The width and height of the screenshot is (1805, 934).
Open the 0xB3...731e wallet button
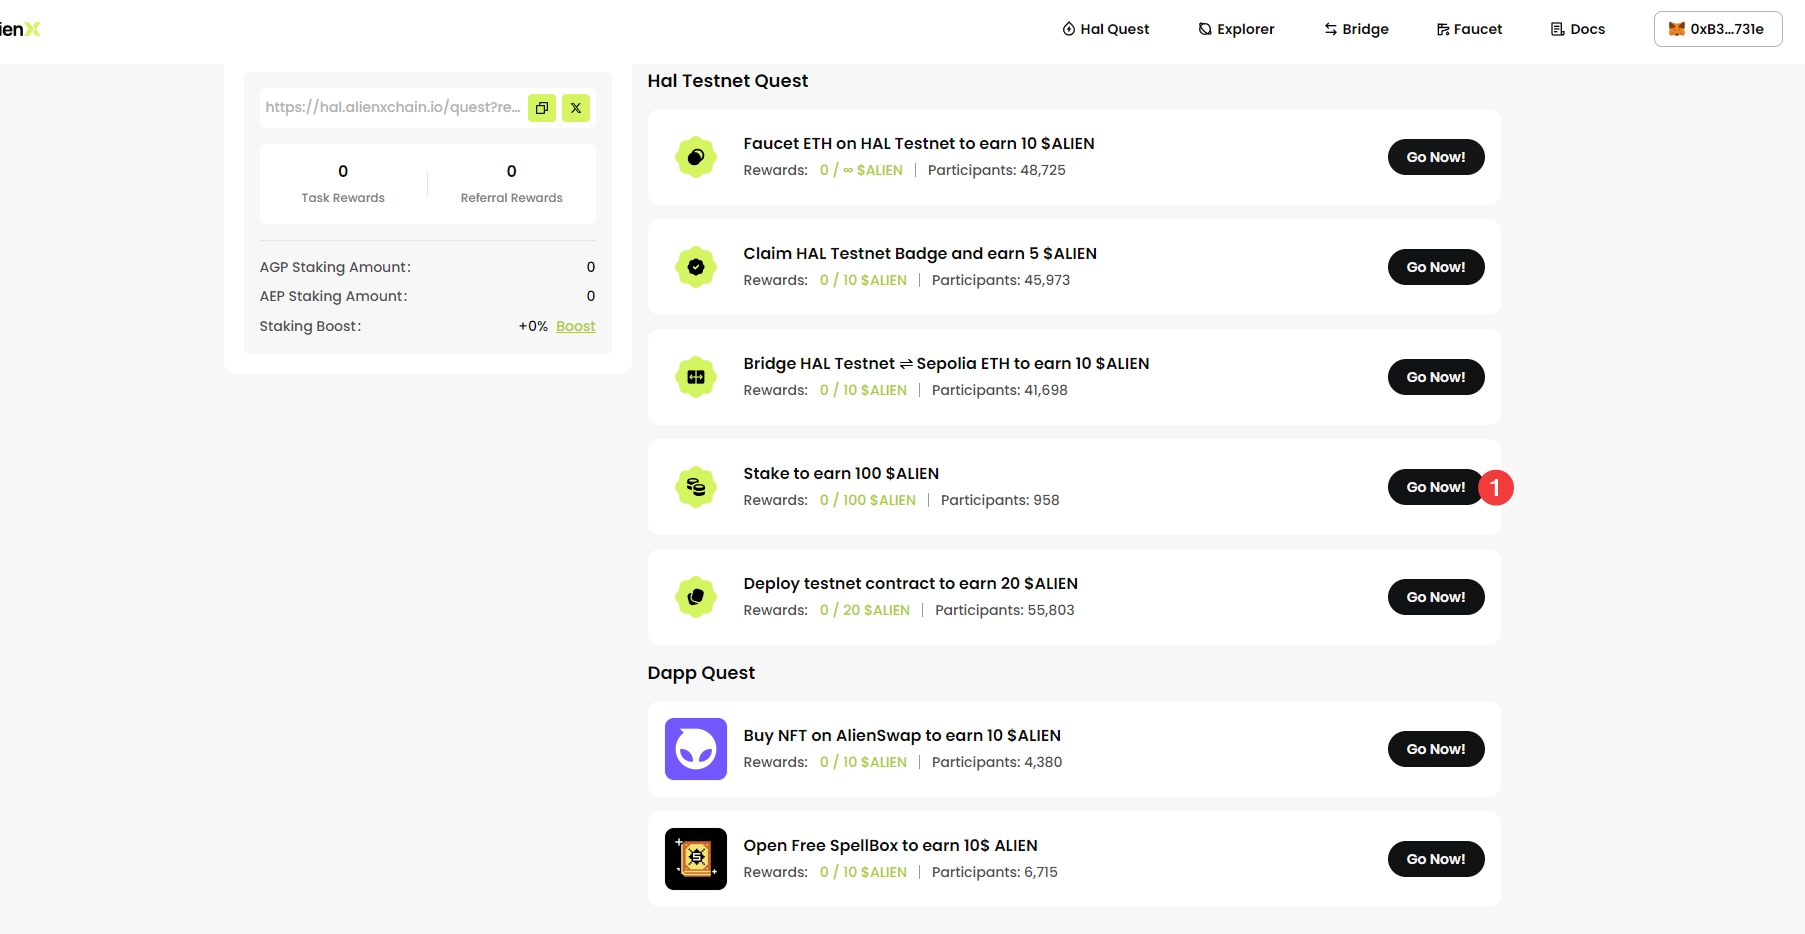pyautogui.click(x=1717, y=29)
